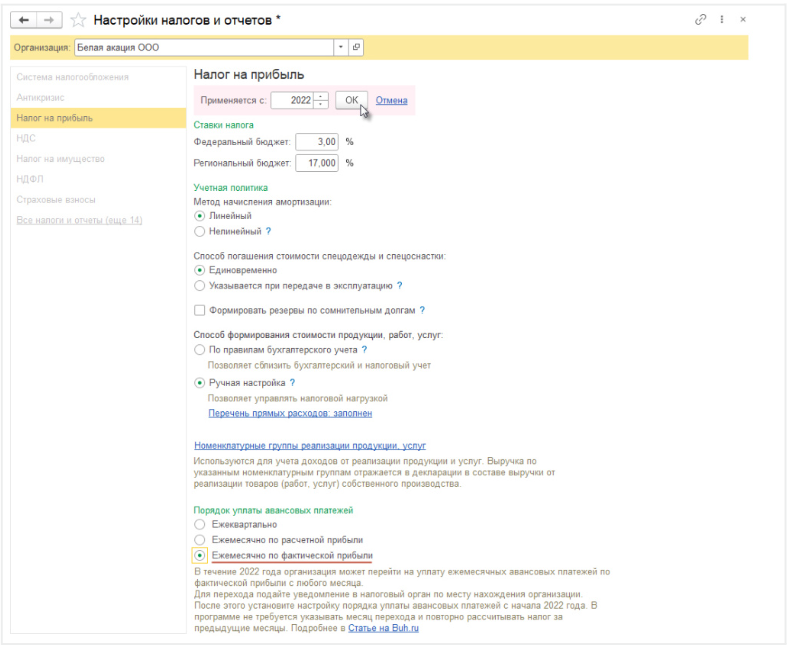Open Налог на имущество section
This screenshot has width=790, height=651.
[x=60, y=159]
